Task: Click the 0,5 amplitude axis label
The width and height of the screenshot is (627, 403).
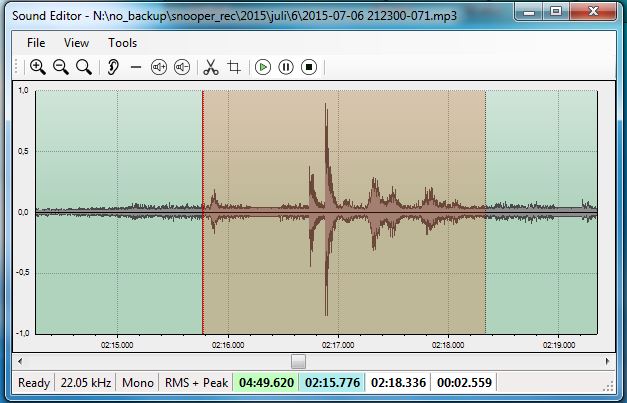Action: tap(23, 152)
